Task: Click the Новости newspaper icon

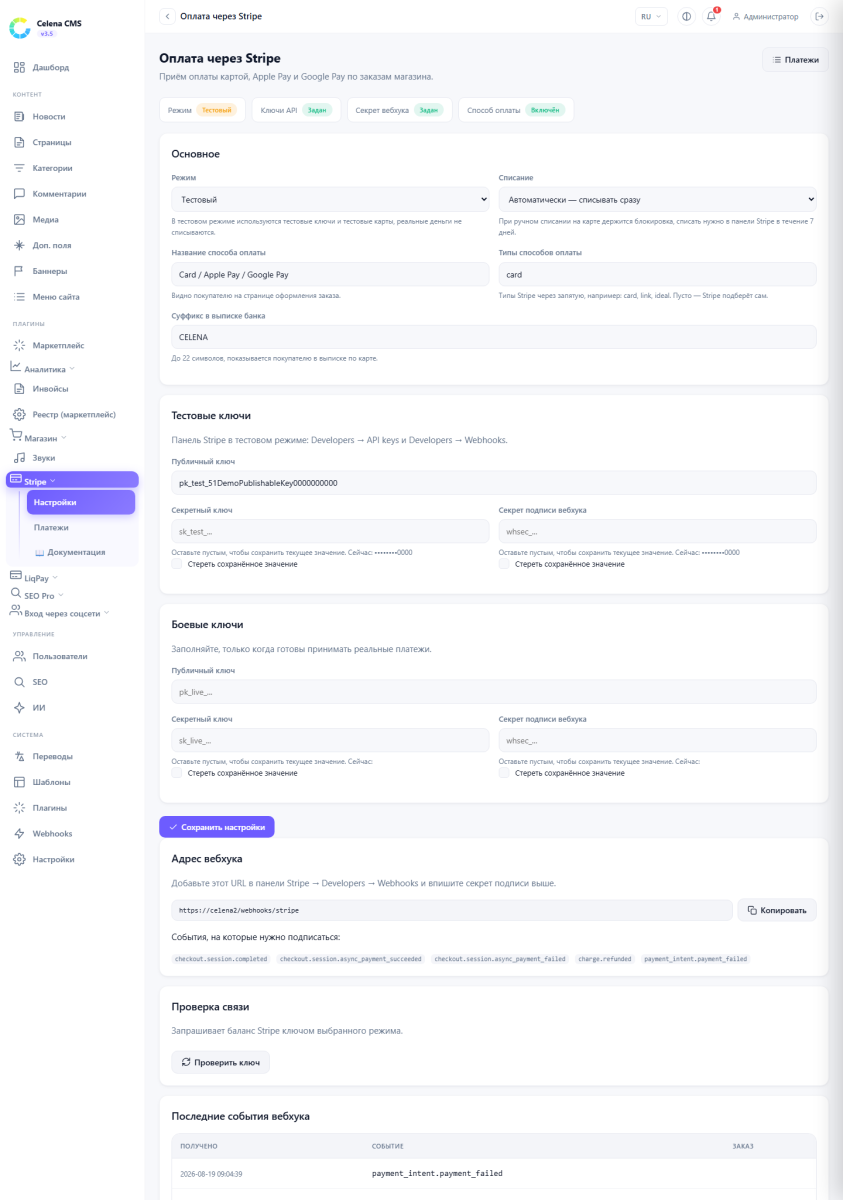Action: tap(19, 117)
